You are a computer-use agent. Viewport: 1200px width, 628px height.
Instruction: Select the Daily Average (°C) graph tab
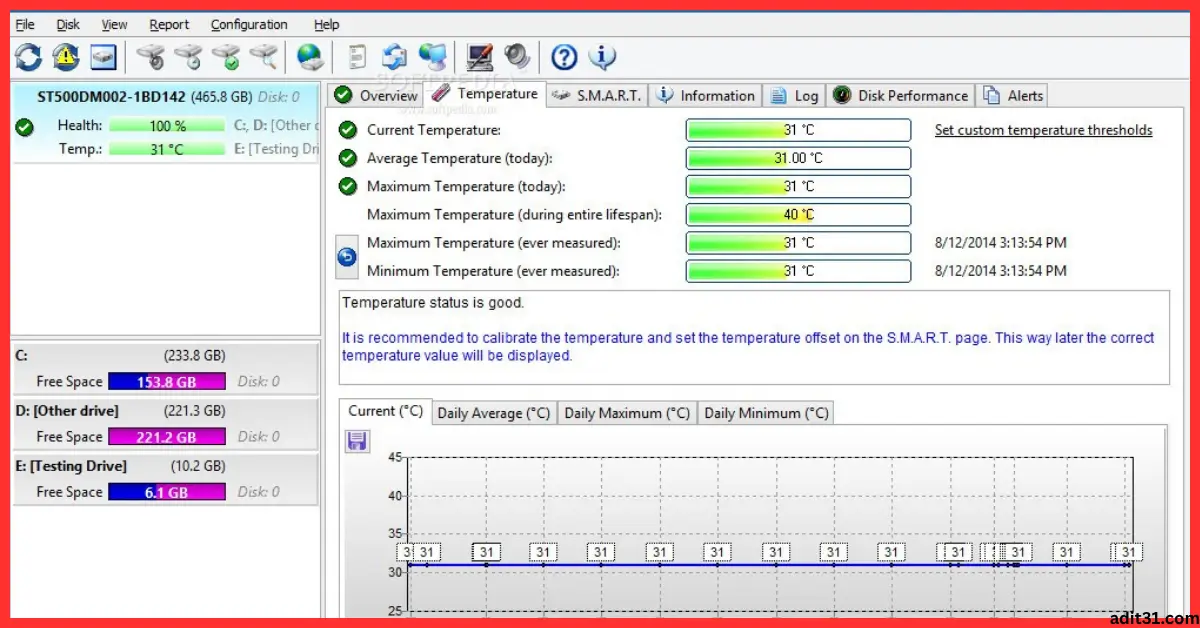[x=494, y=413]
